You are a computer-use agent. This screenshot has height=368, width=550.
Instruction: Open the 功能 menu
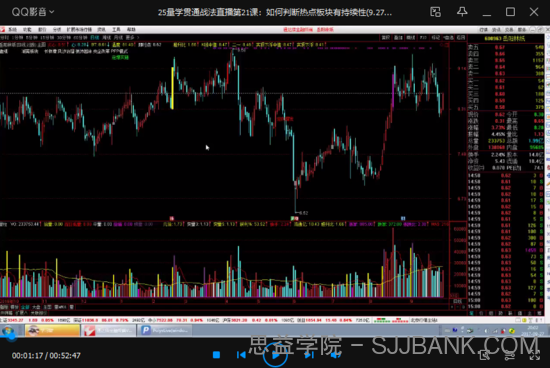click(x=27, y=29)
